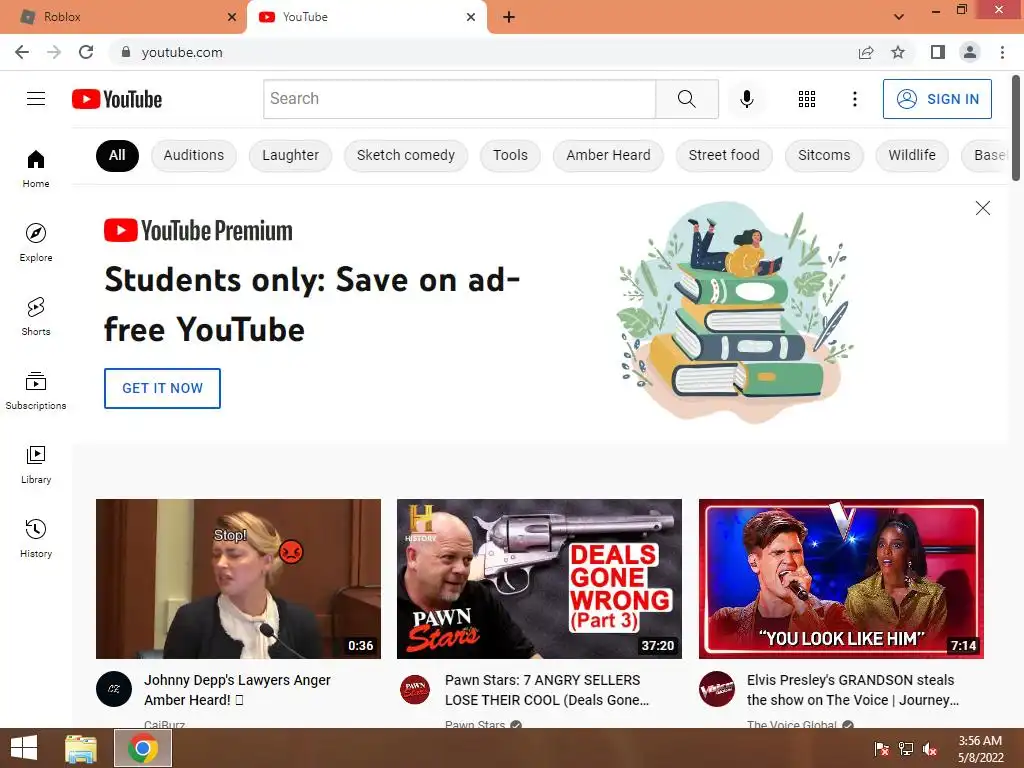This screenshot has width=1024, height=768.
Task: Open the Action Center flag icon
Action: pos(881,749)
